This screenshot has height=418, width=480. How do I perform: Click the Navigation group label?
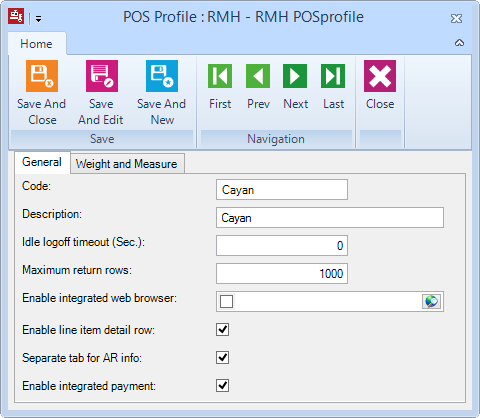point(276,139)
